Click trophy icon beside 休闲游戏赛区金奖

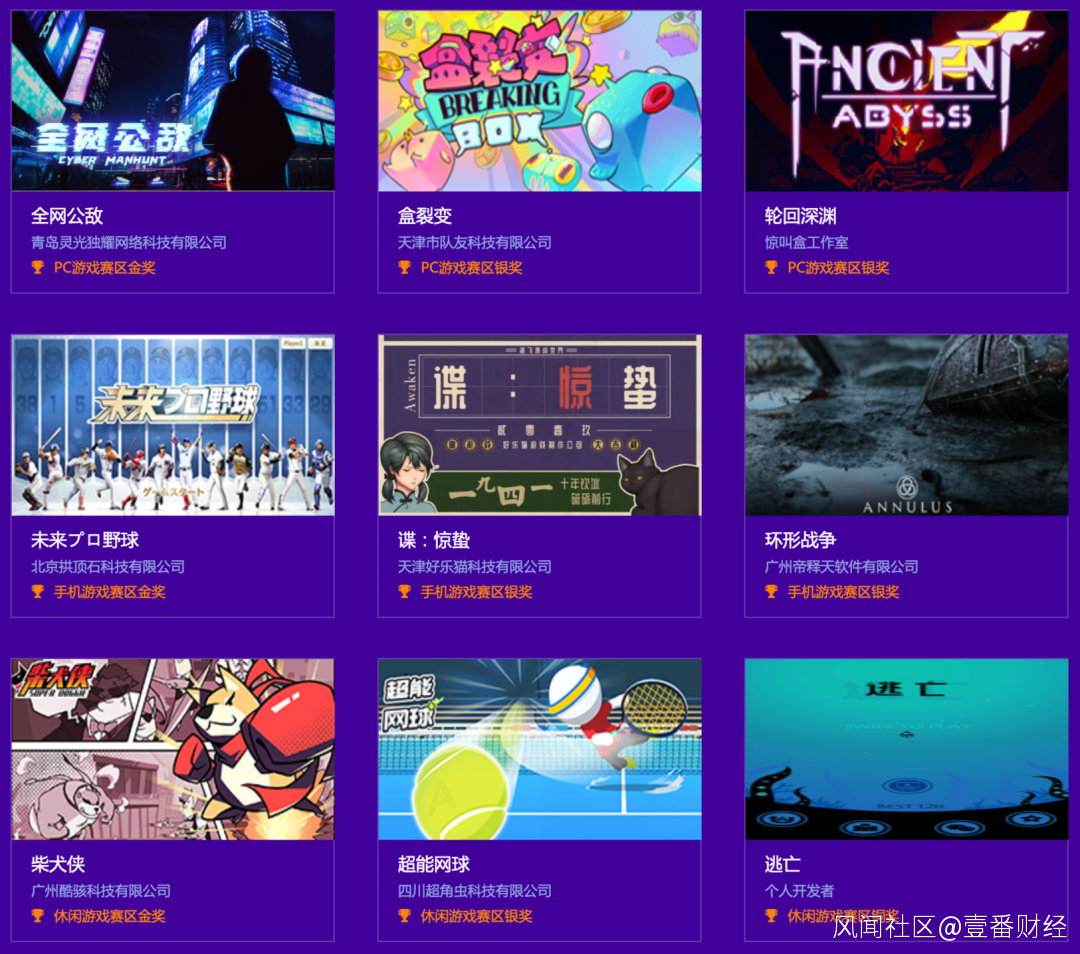pos(38,916)
